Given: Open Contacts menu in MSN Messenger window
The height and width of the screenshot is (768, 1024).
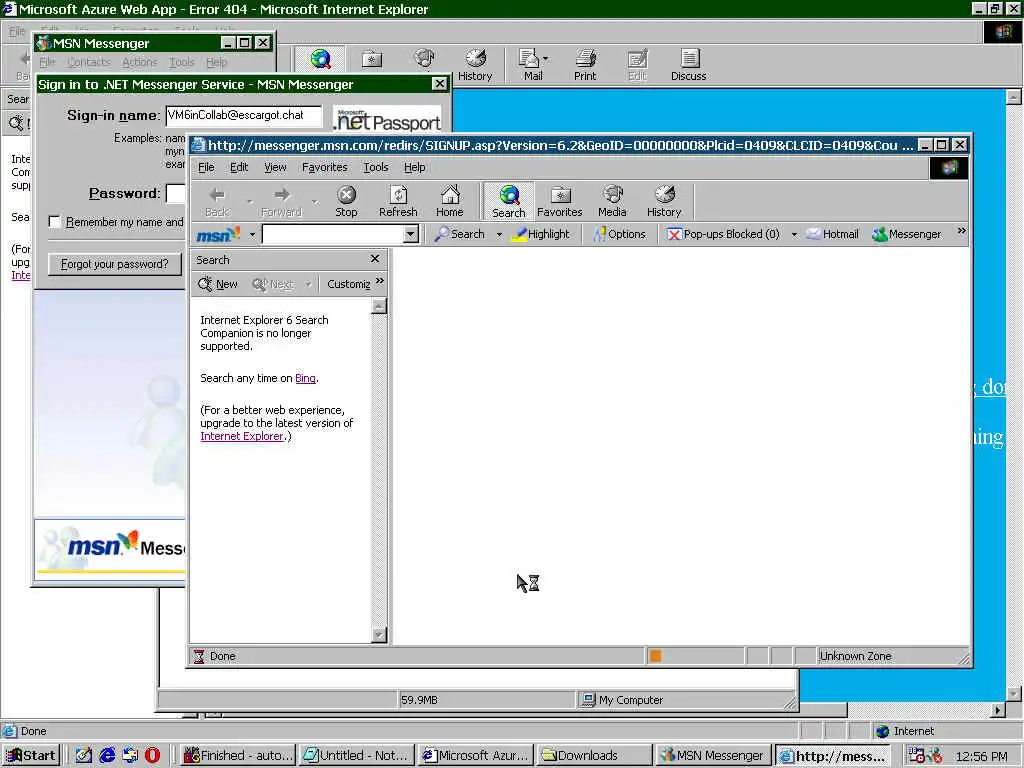Looking at the screenshot, I should click(x=89, y=62).
